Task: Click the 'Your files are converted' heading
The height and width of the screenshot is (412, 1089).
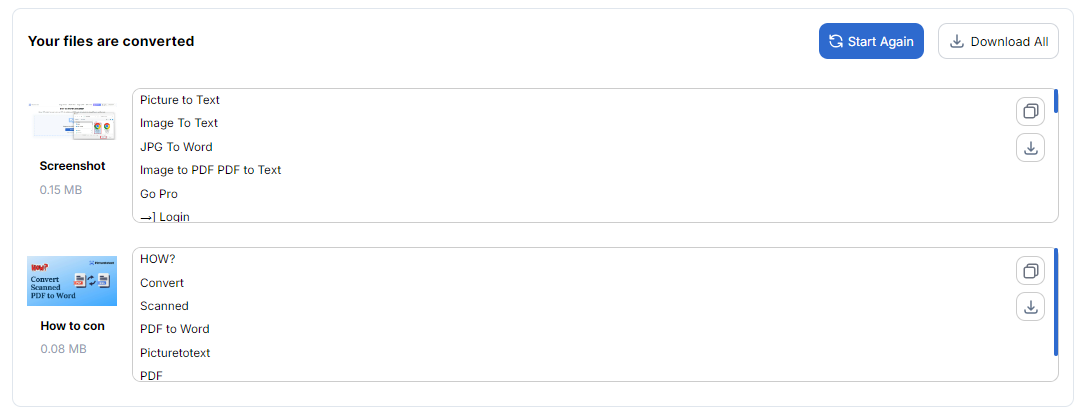Action: tap(111, 41)
